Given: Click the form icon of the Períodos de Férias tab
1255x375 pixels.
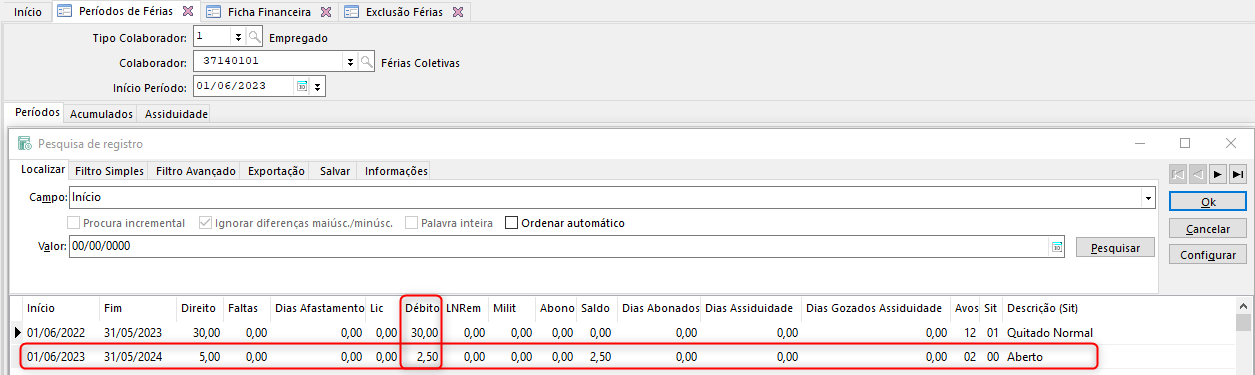Looking at the screenshot, I should tap(65, 12).
